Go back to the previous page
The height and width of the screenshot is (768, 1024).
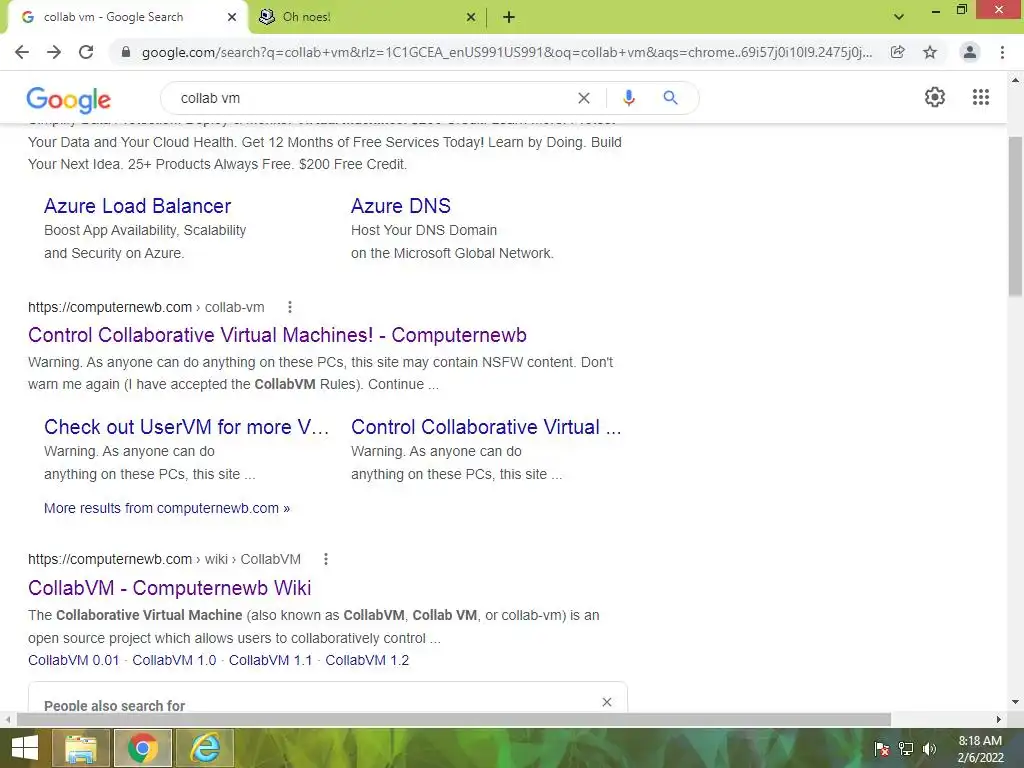pyautogui.click(x=22, y=52)
